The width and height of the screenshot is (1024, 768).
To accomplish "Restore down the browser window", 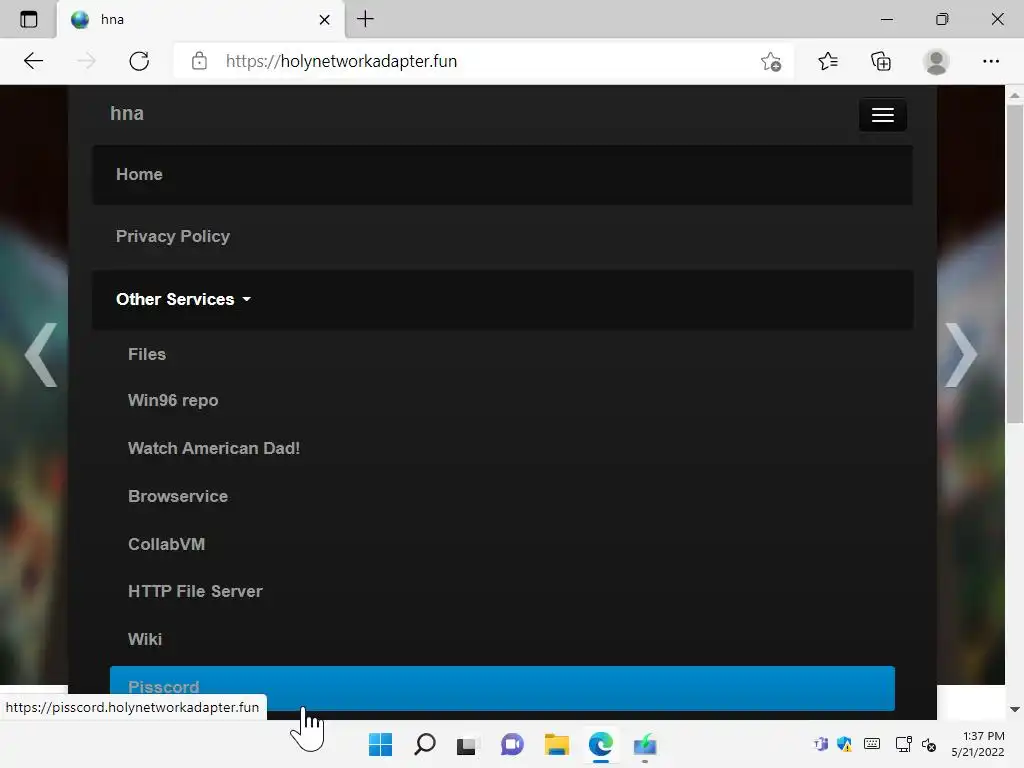I will pos(942,20).
